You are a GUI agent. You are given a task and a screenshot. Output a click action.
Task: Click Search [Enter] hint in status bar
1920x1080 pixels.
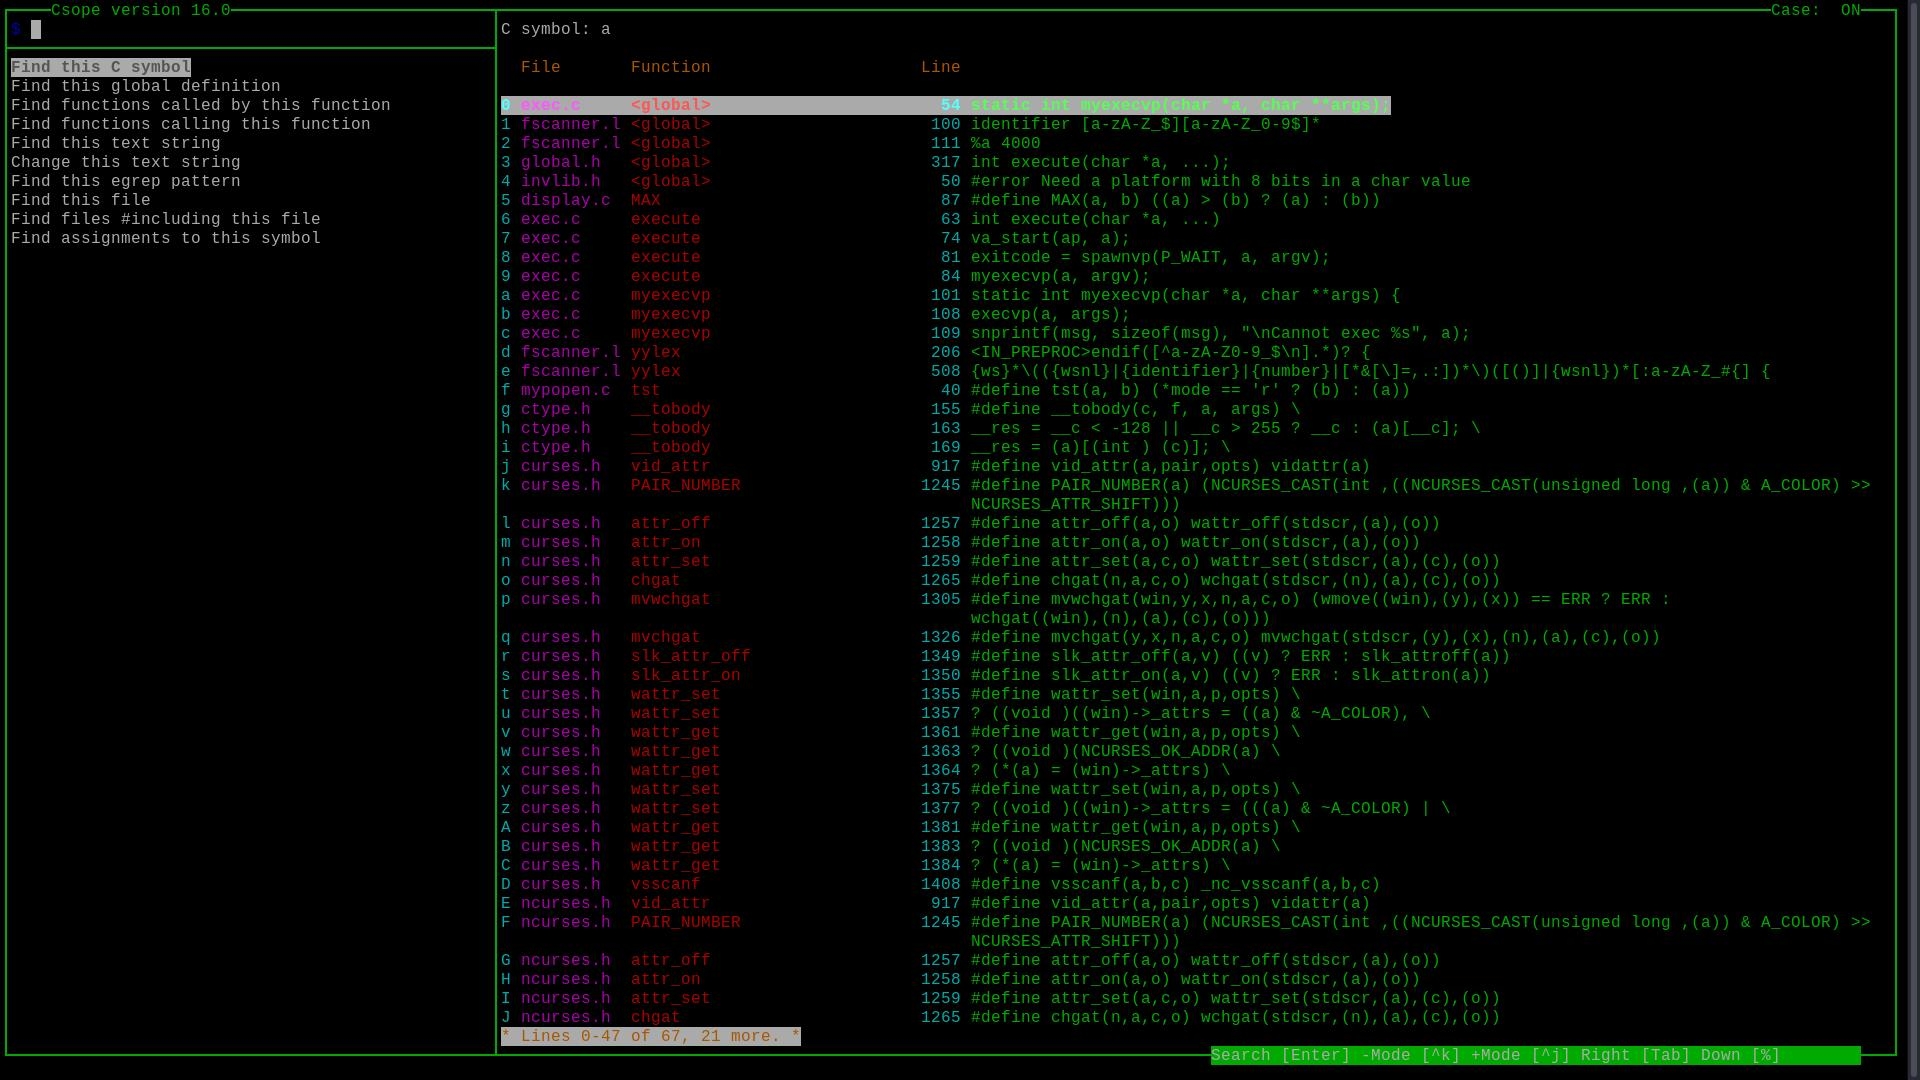tap(1280, 1055)
